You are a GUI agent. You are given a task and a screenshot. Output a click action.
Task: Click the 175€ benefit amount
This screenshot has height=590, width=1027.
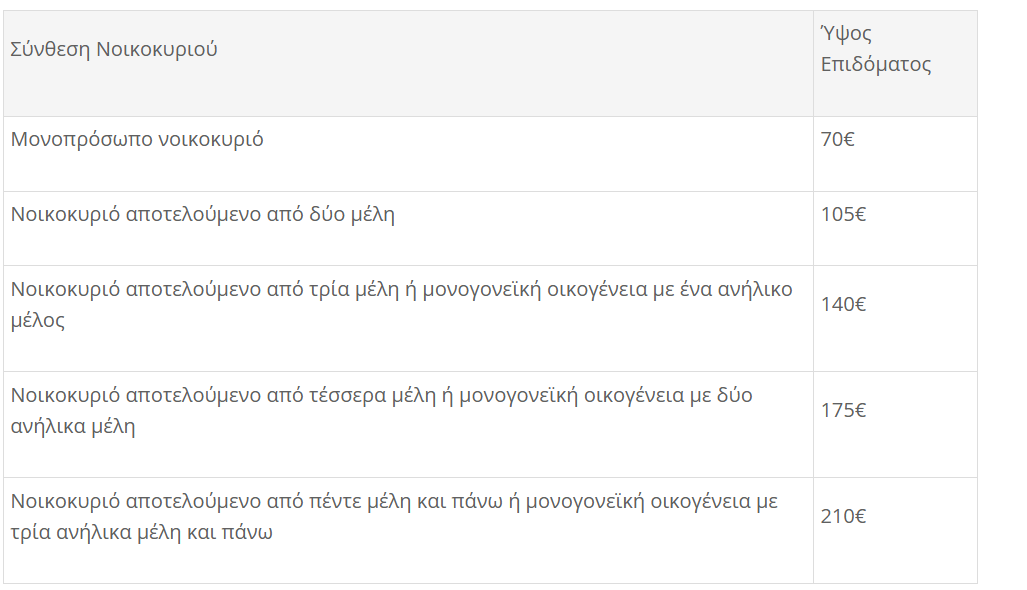tap(843, 410)
